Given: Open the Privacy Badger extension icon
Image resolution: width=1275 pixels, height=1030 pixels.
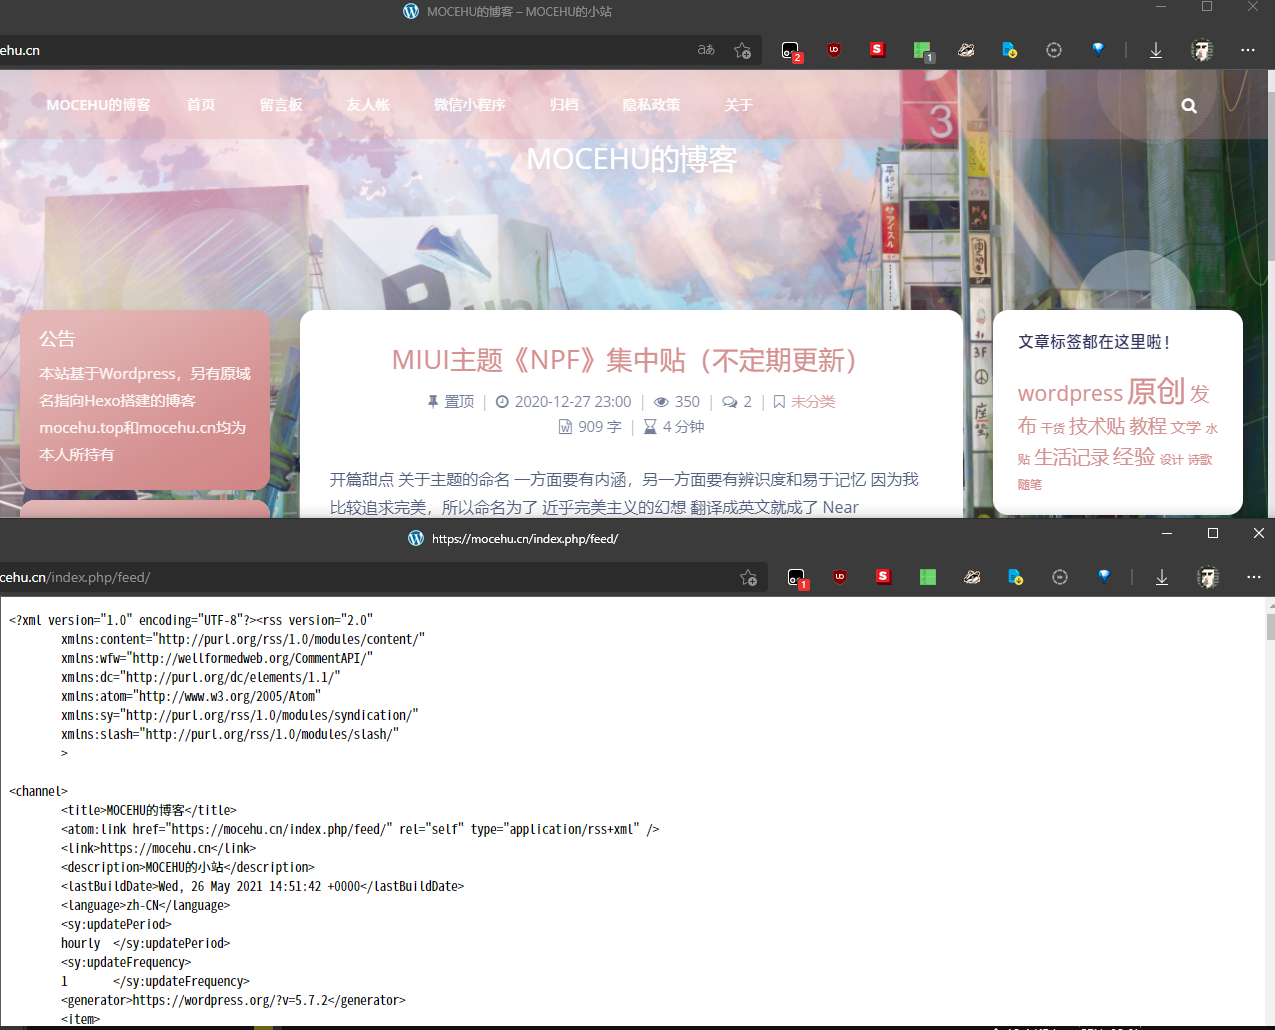Looking at the screenshot, I should click(x=966, y=49).
